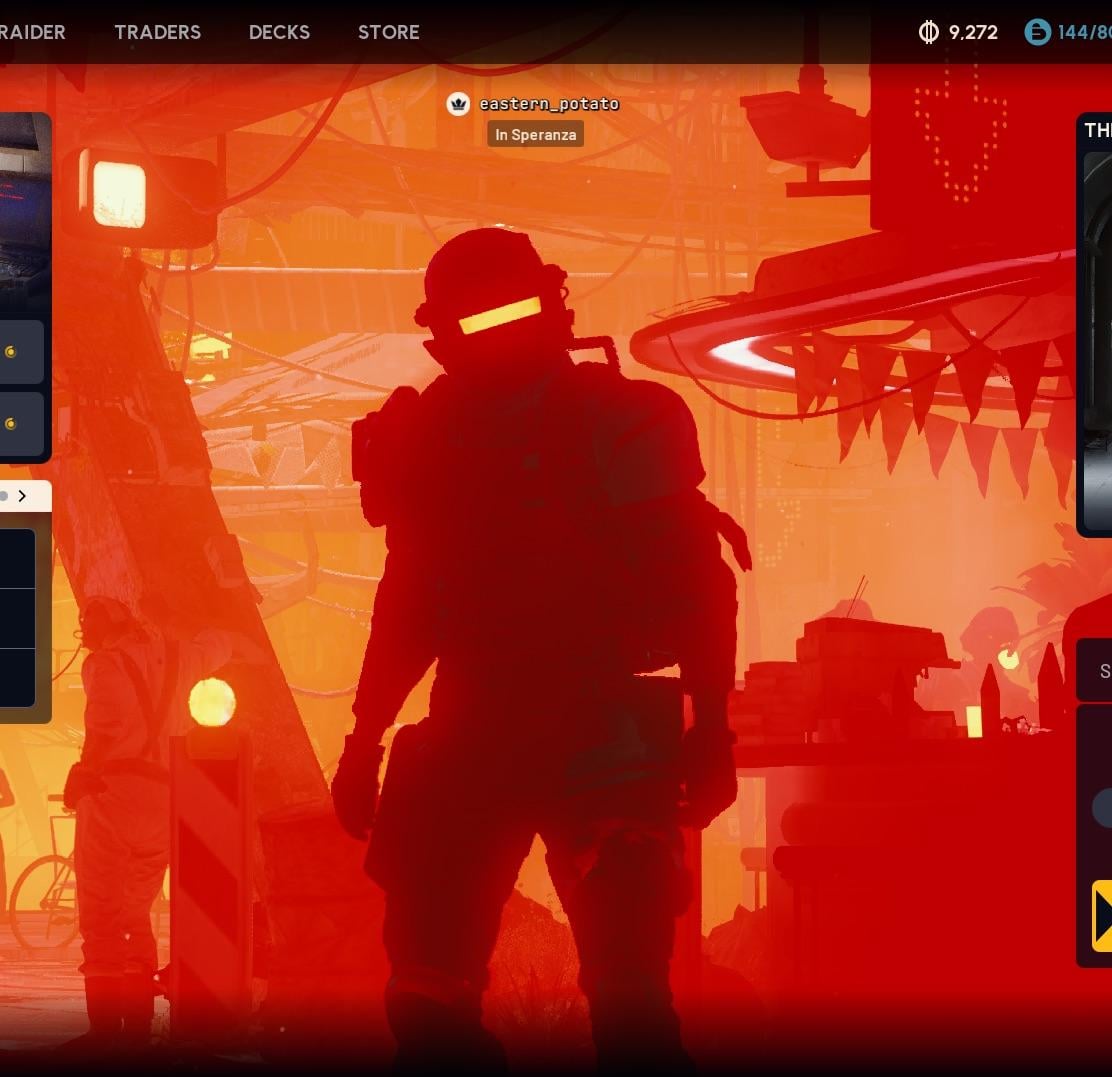The height and width of the screenshot is (1077, 1112).
Task: Click the party leader crown icon
Action: point(458,104)
